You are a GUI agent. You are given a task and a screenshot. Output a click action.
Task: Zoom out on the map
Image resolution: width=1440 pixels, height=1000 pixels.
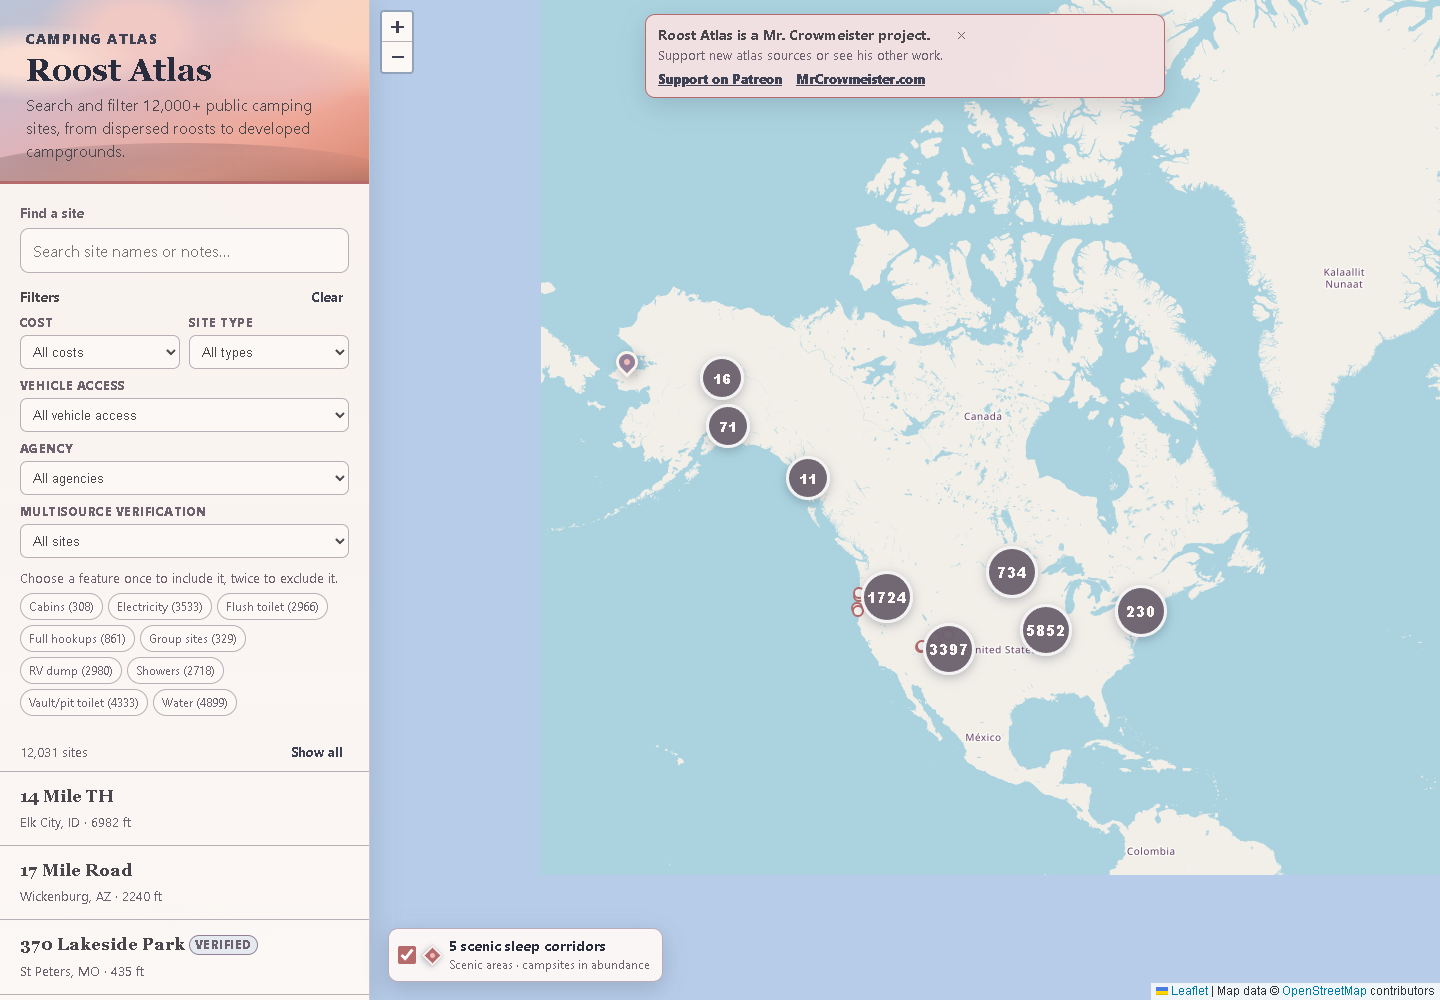coord(397,57)
